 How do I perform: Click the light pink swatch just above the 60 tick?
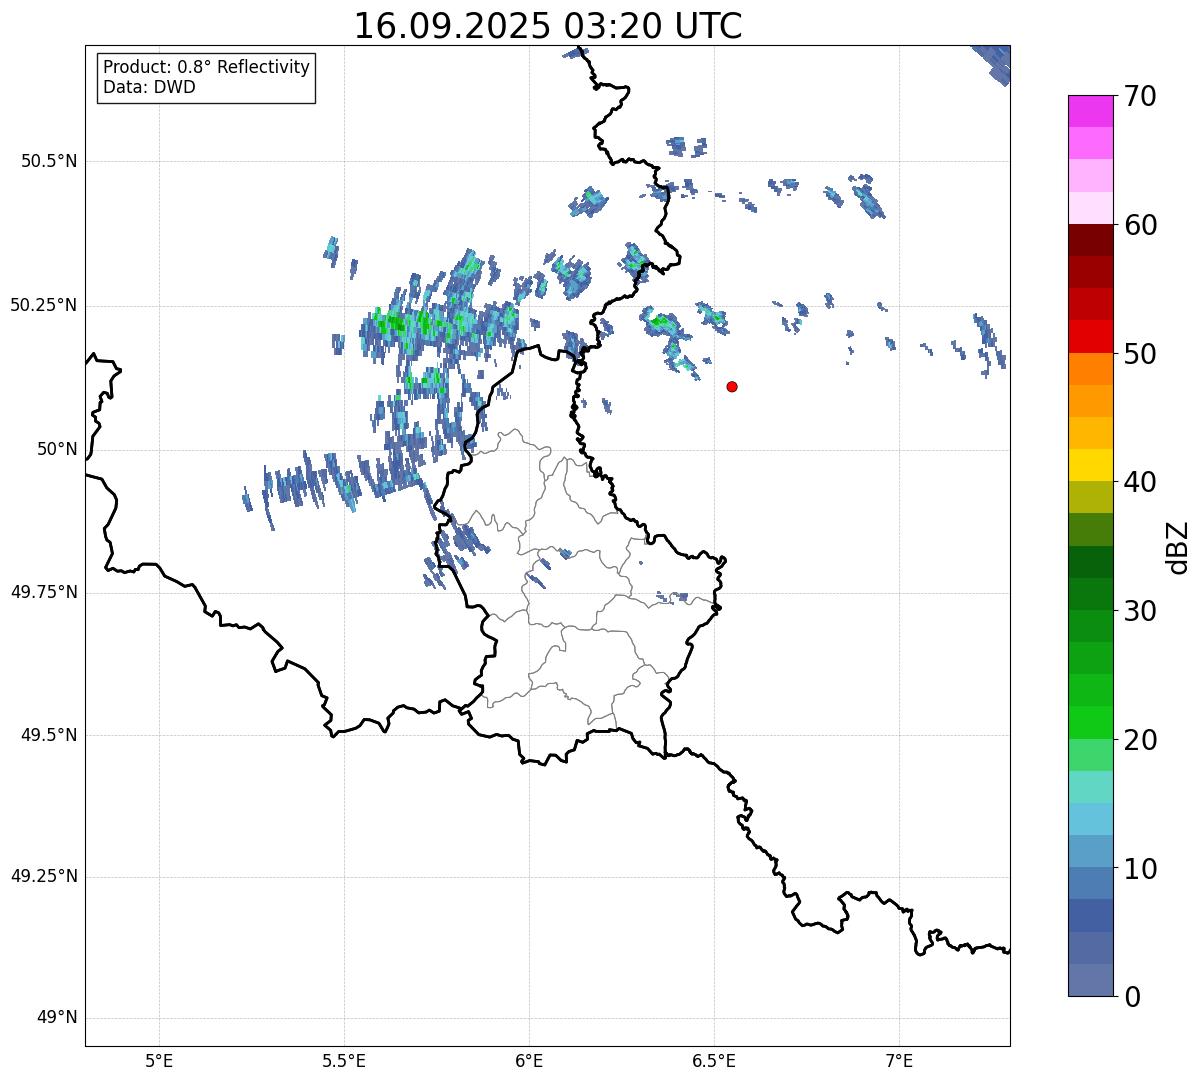(x=1090, y=208)
